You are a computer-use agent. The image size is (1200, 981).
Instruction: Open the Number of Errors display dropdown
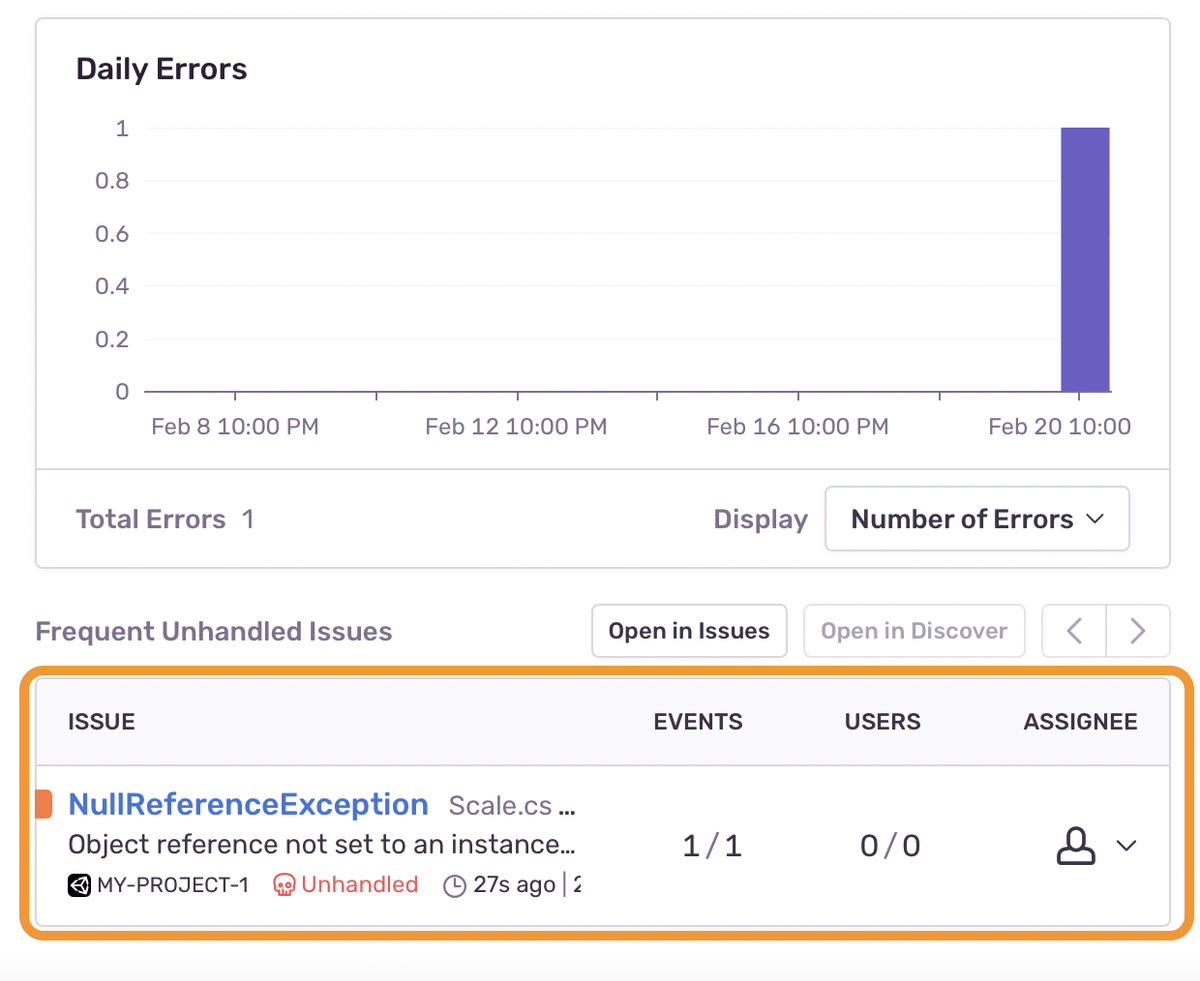(977, 519)
